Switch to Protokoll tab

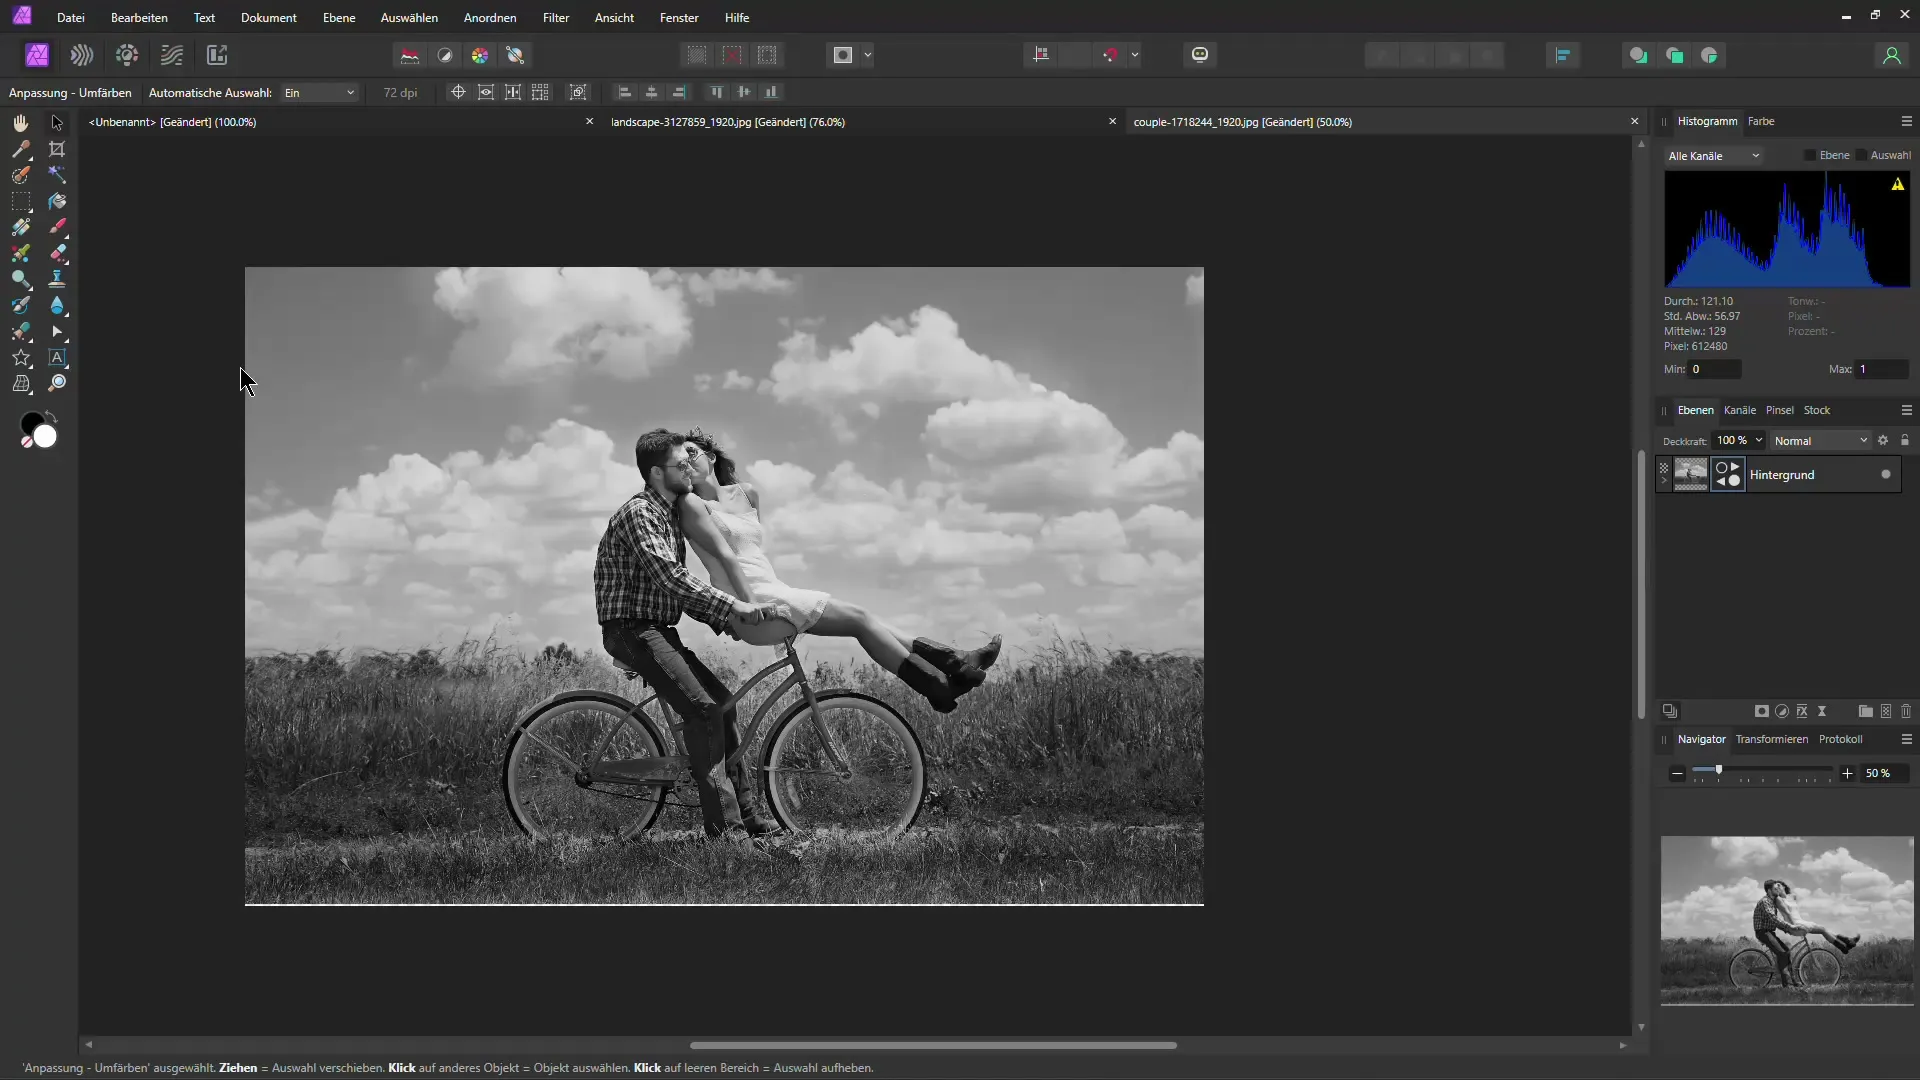[1840, 739]
